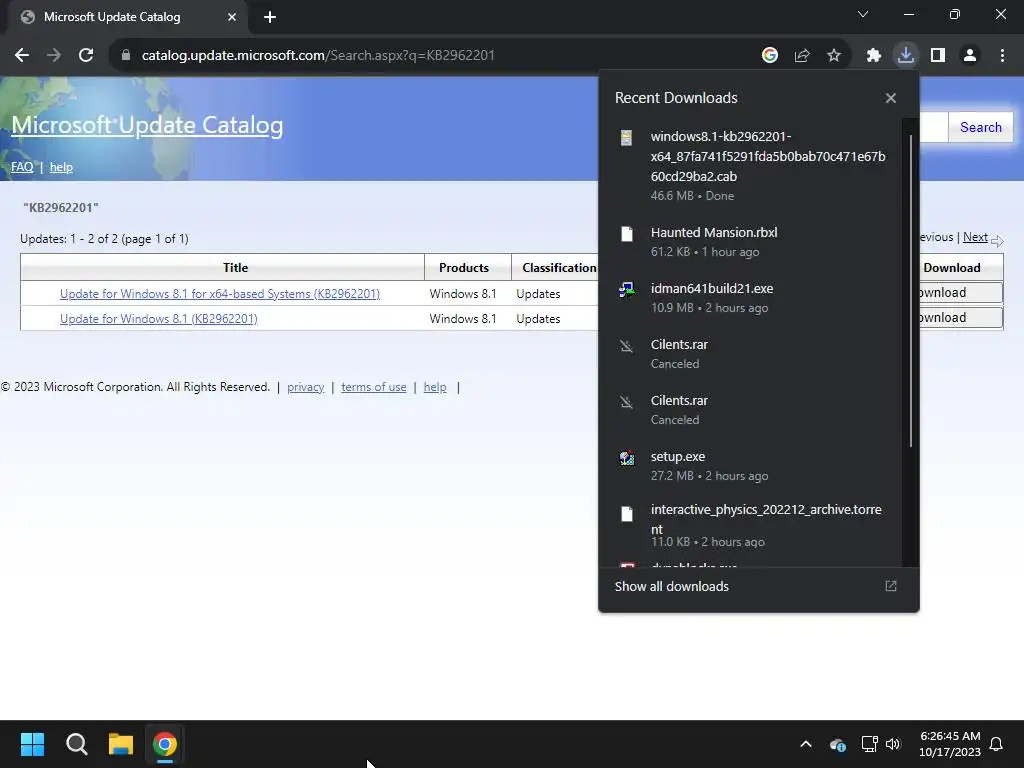
Task: Click the Chrome taskbar icon
Action: point(165,744)
